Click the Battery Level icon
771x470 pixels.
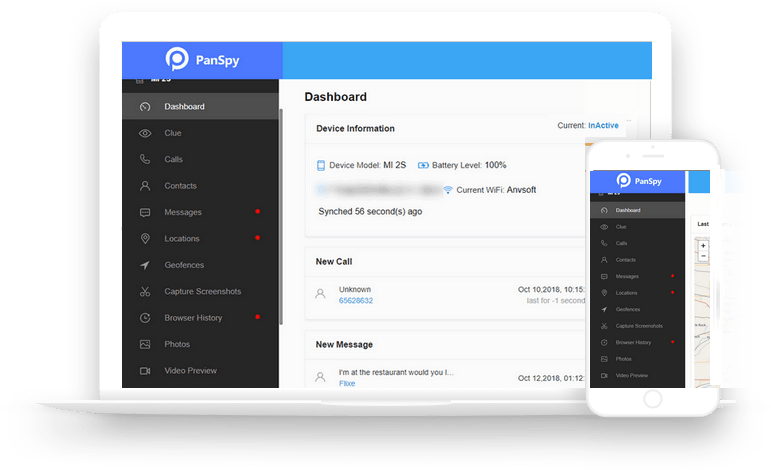coord(423,165)
